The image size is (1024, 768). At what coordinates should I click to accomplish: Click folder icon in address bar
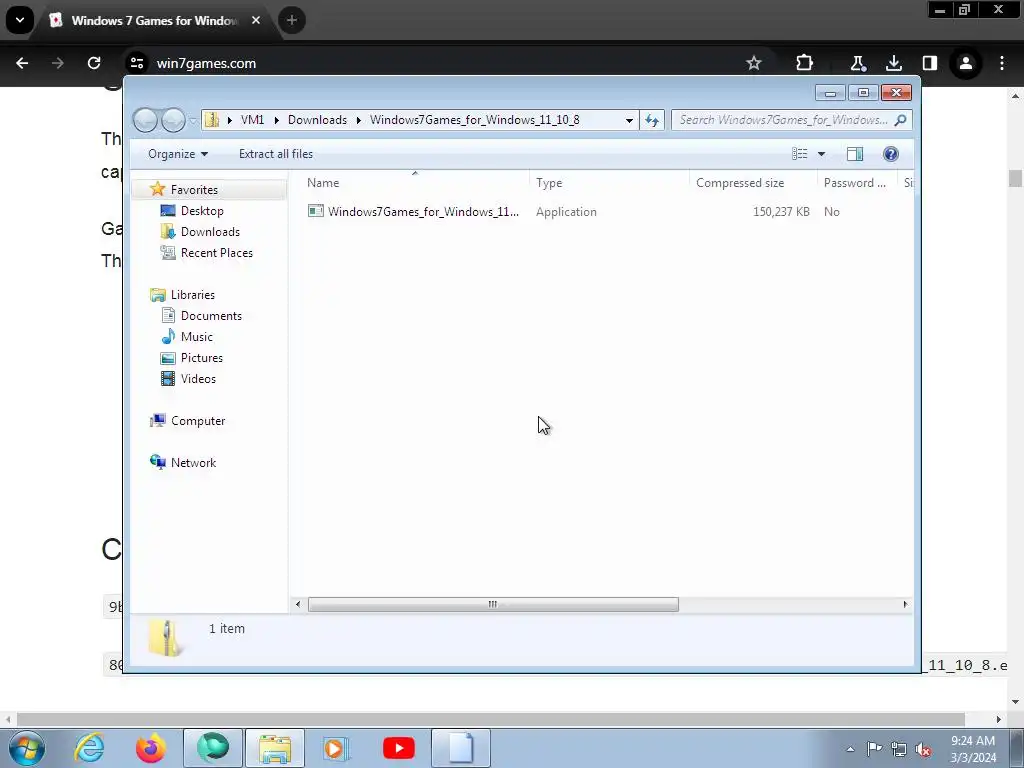point(212,120)
